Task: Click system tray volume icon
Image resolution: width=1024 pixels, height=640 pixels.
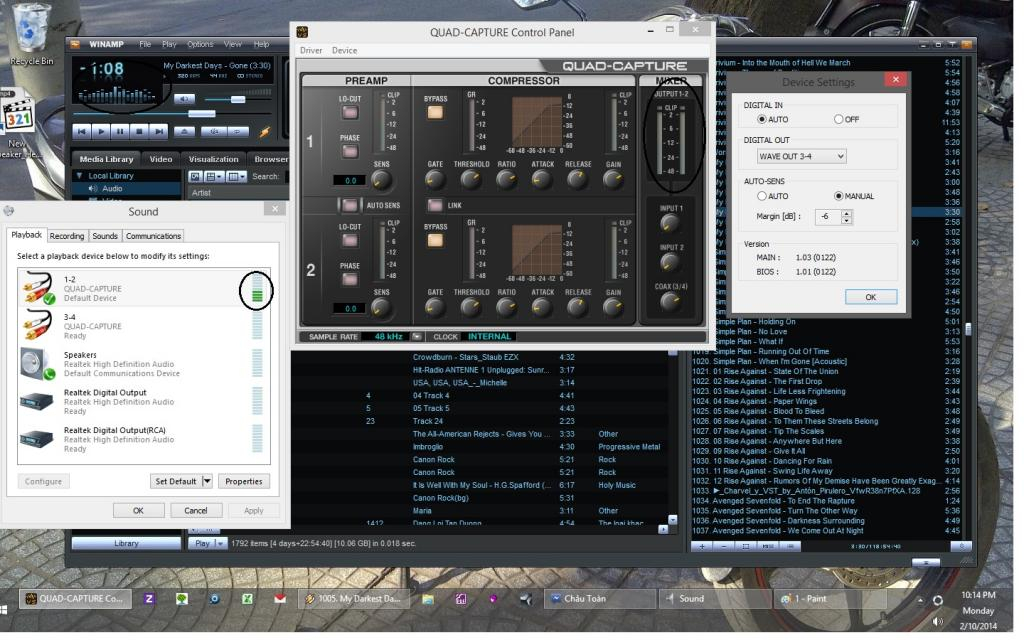Action: click(938, 621)
